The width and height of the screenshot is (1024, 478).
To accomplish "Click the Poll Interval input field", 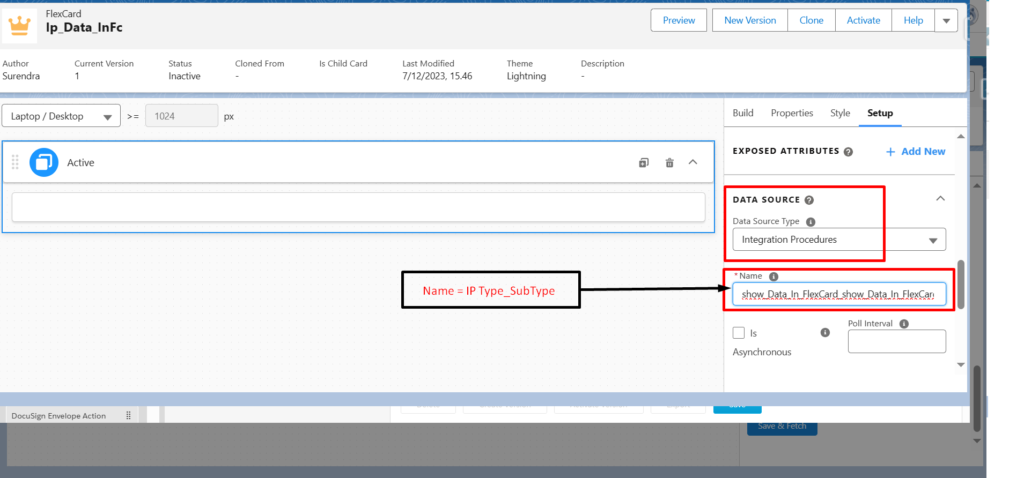I will click(x=897, y=342).
